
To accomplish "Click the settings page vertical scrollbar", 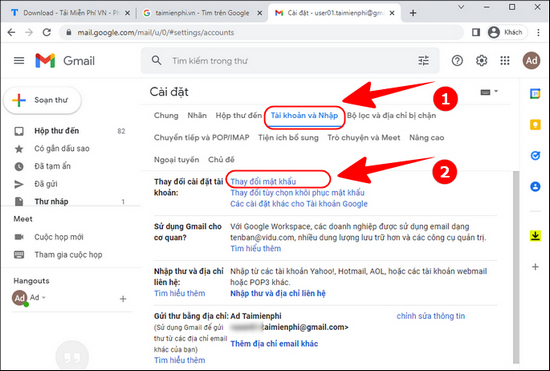I will pyautogui.click(x=516, y=267).
